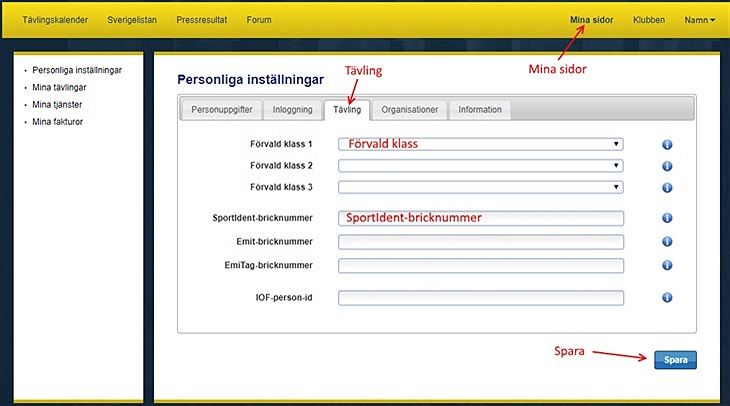Show info for Emit-bricknummer field
Image resolution: width=730 pixels, height=406 pixels.
click(x=667, y=242)
